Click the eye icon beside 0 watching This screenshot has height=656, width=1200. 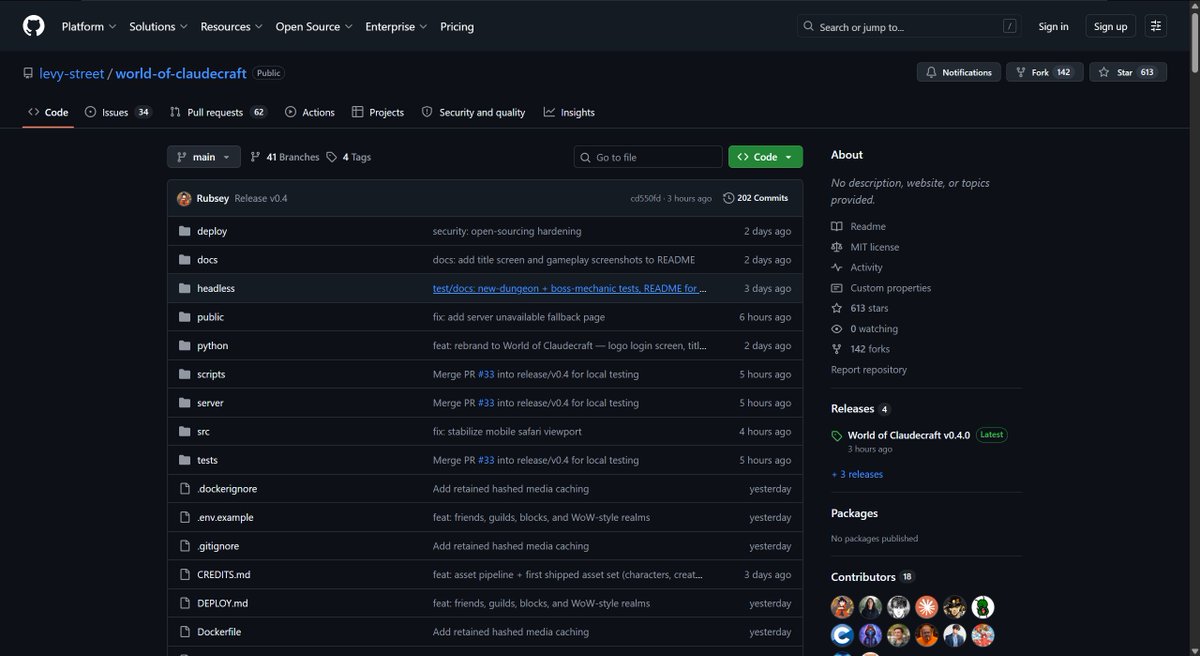coord(837,329)
